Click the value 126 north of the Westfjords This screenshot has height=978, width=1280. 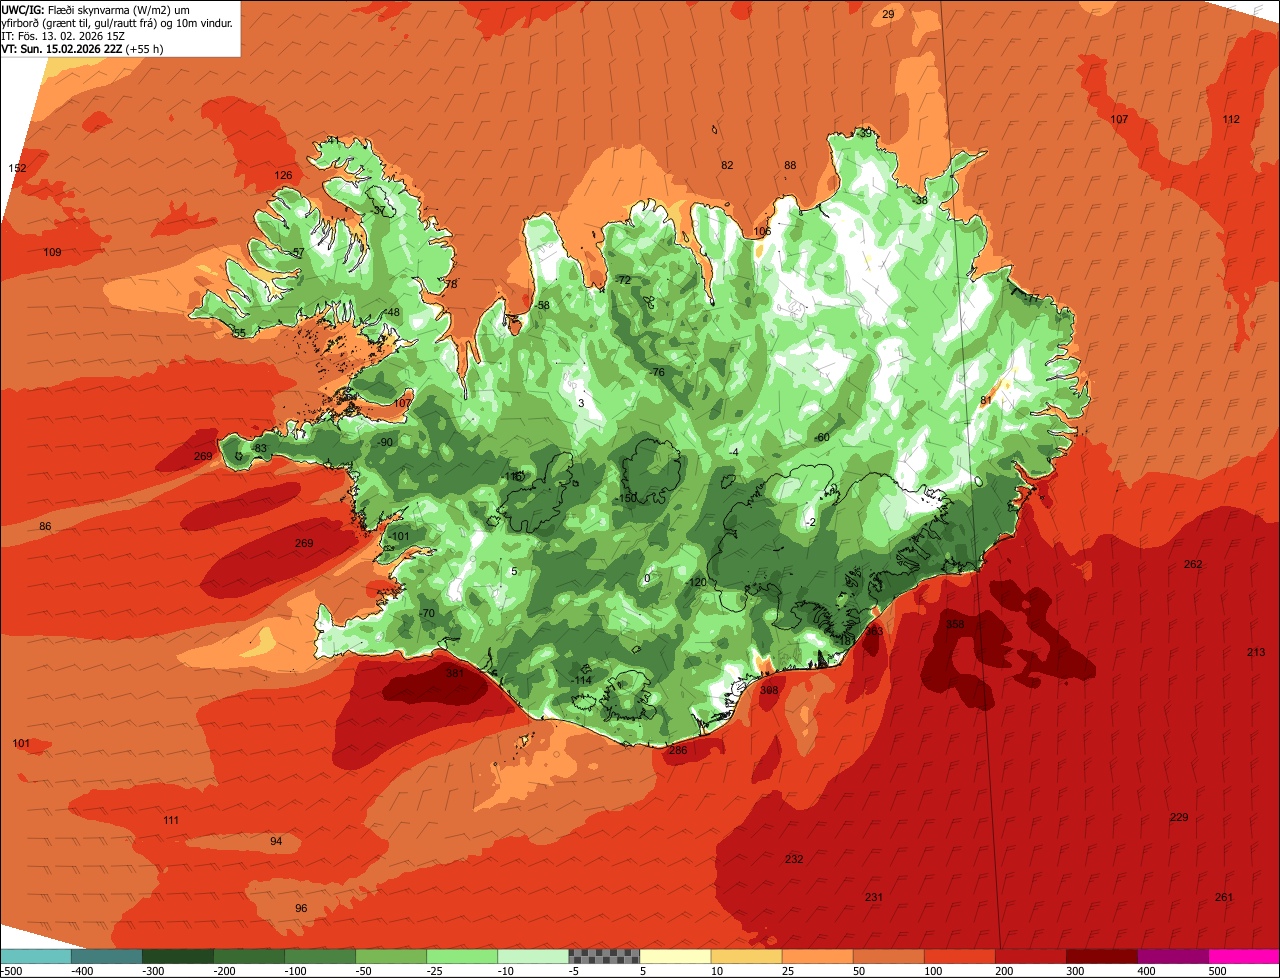click(x=284, y=175)
